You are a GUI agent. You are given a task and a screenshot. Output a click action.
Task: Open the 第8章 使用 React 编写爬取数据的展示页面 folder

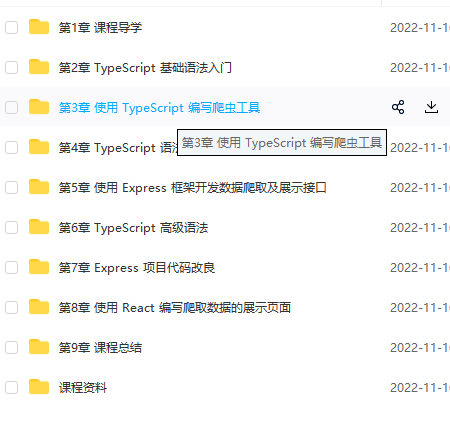click(175, 308)
